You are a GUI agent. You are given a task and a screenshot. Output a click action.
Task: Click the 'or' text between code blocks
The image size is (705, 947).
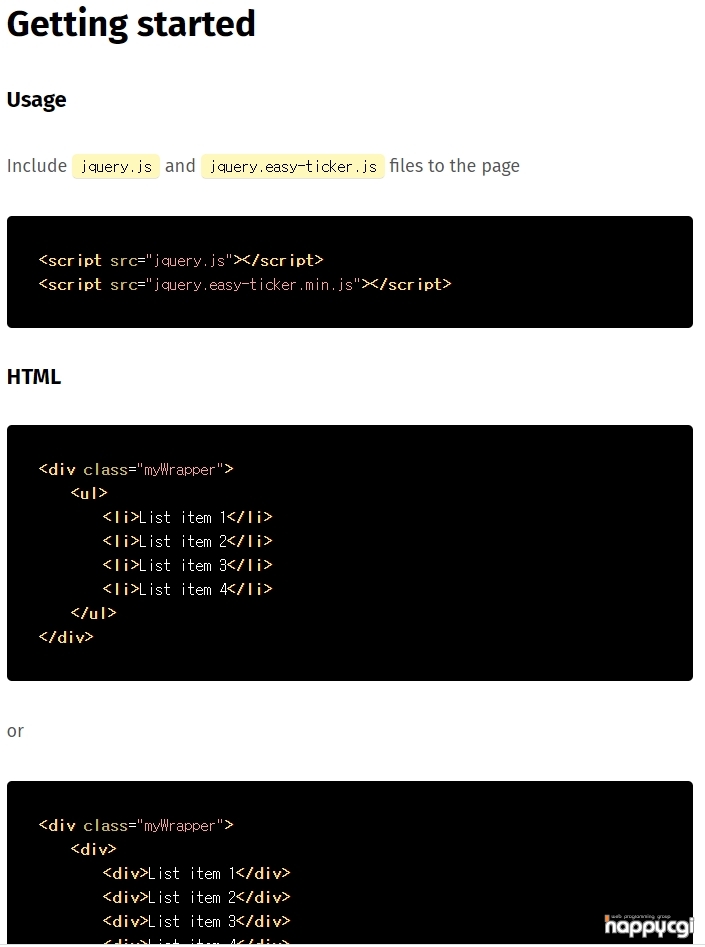tap(15, 731)
